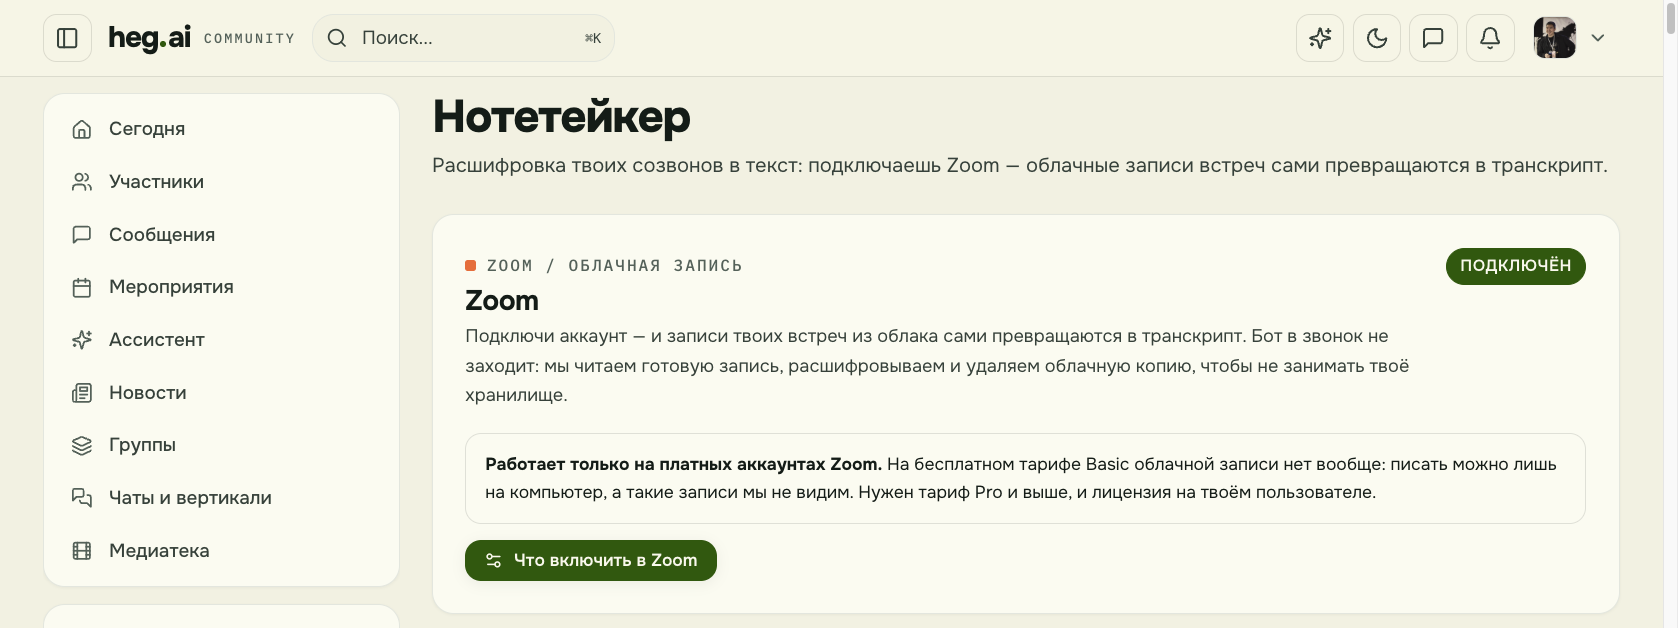Click the people icon beside Участники
This screenshot has height=628, width=1678.
[x=82, y=182]
